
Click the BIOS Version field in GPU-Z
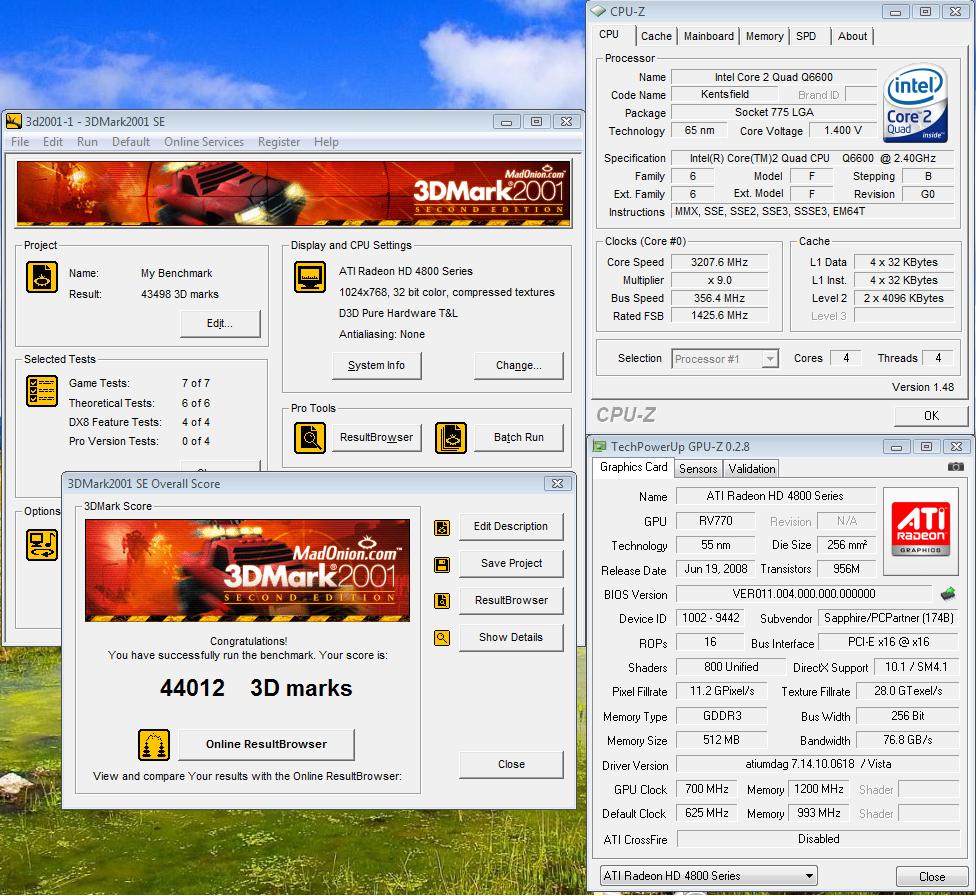click(x=804, y=594)
